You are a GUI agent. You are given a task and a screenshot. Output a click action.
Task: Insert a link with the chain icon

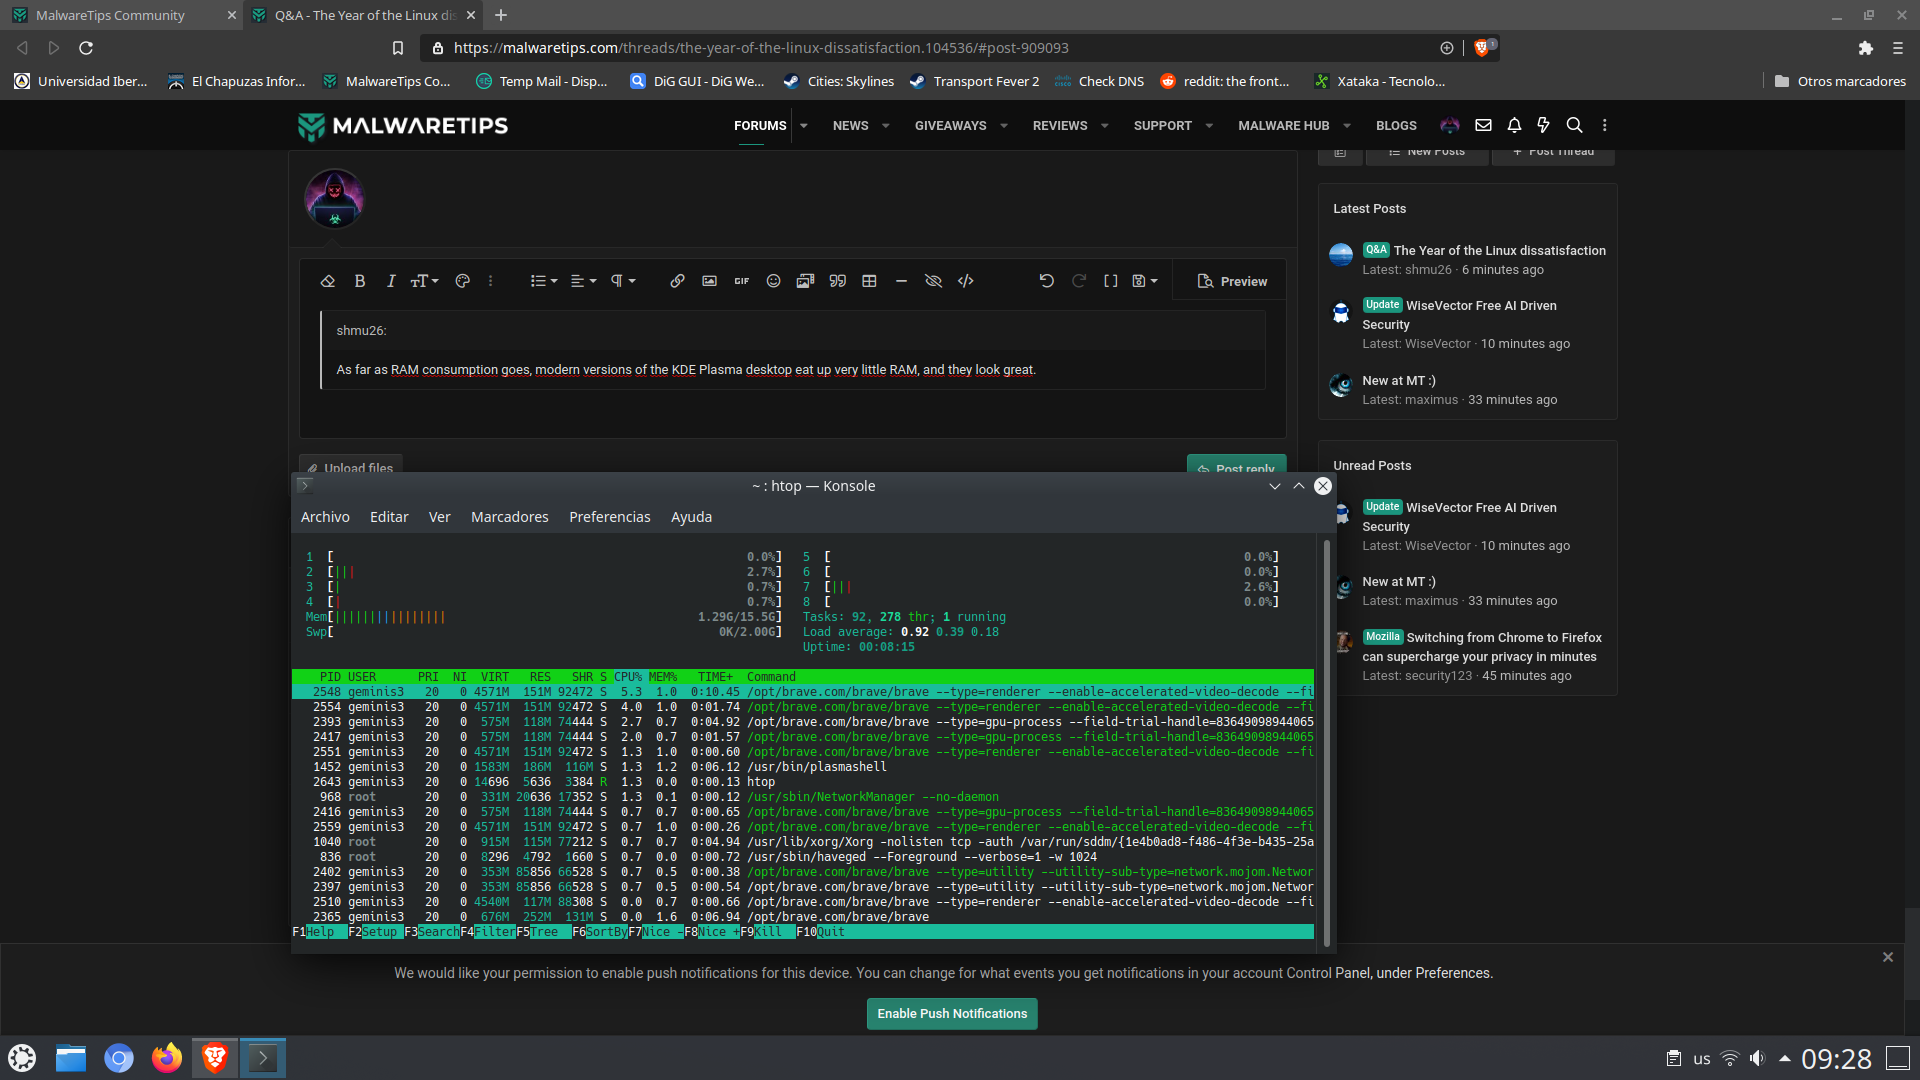[677, 281]
